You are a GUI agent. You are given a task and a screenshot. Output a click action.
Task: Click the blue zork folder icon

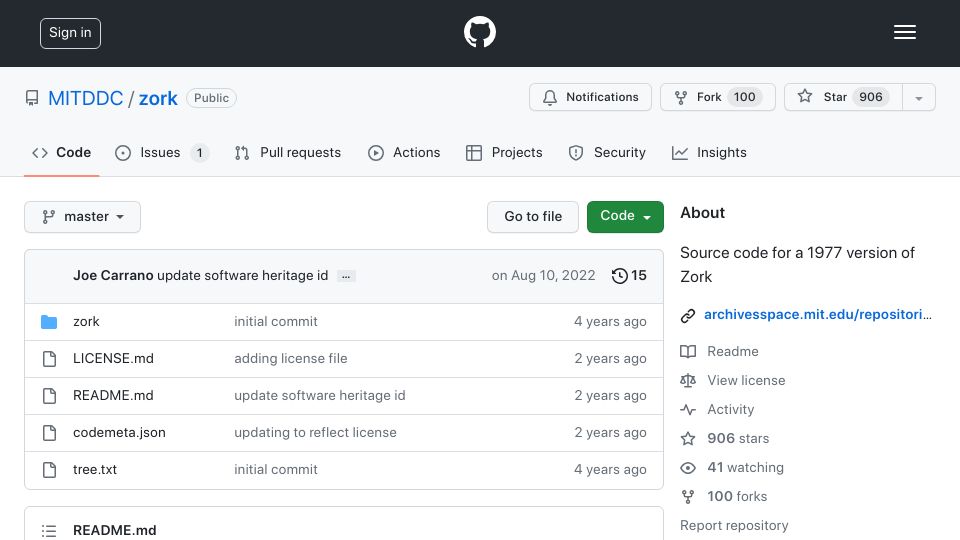(49, 322)
